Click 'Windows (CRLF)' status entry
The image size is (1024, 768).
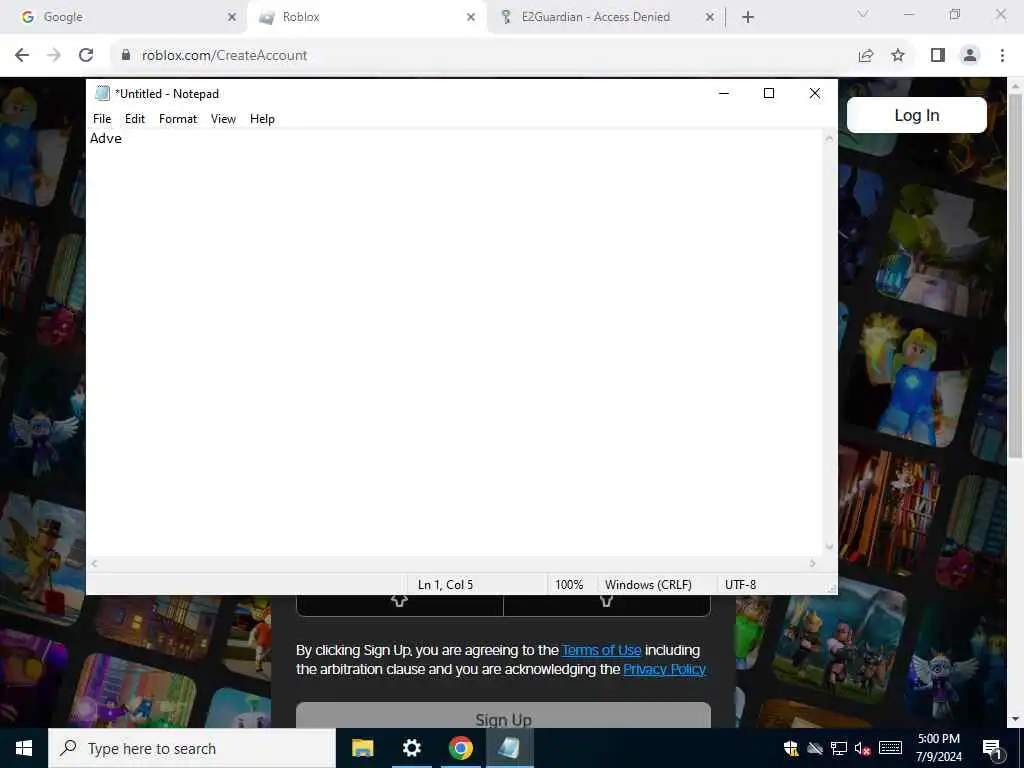pos(648,584)
